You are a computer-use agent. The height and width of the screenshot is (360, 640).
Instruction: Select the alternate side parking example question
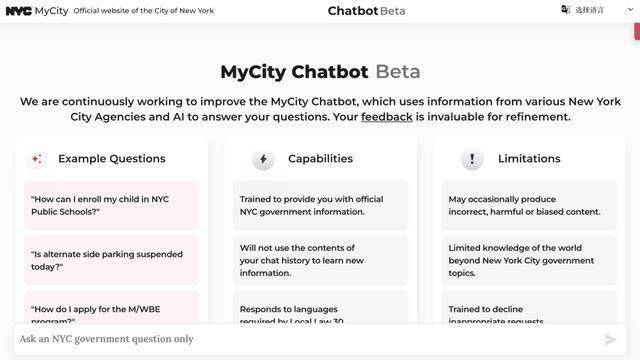pyautogui.click(x=112, y=260)
